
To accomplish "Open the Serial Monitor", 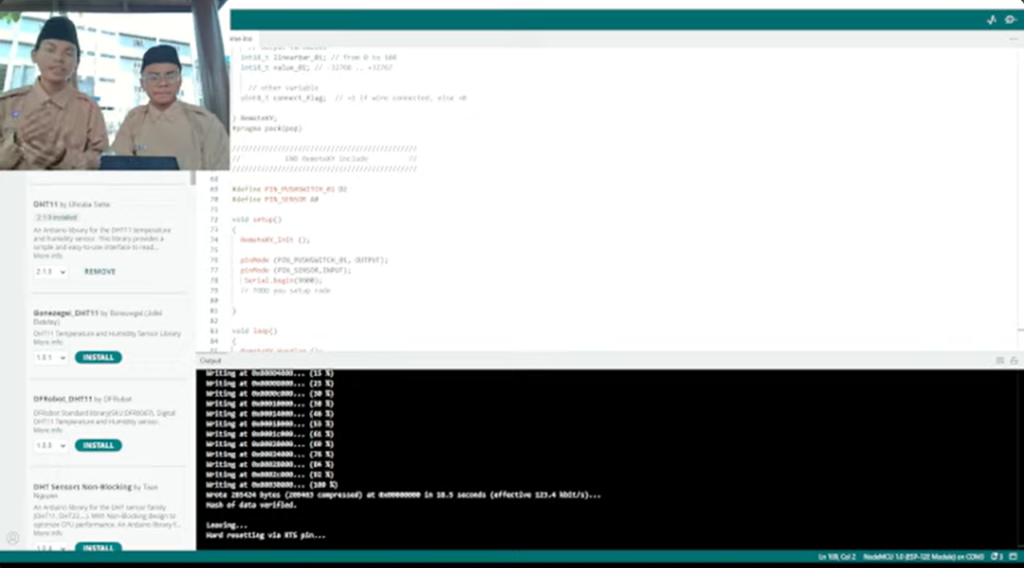I will point(1009,20).
